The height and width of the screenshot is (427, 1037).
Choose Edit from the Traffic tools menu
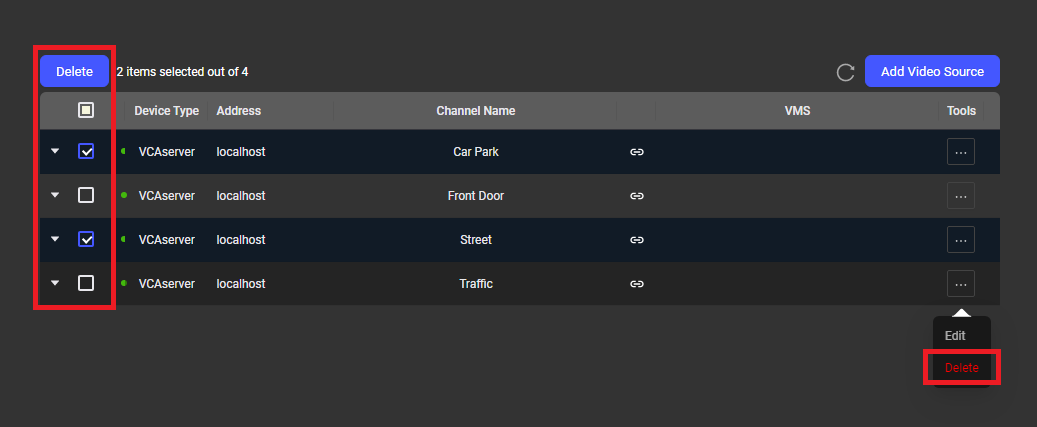[x=956, y=336]
